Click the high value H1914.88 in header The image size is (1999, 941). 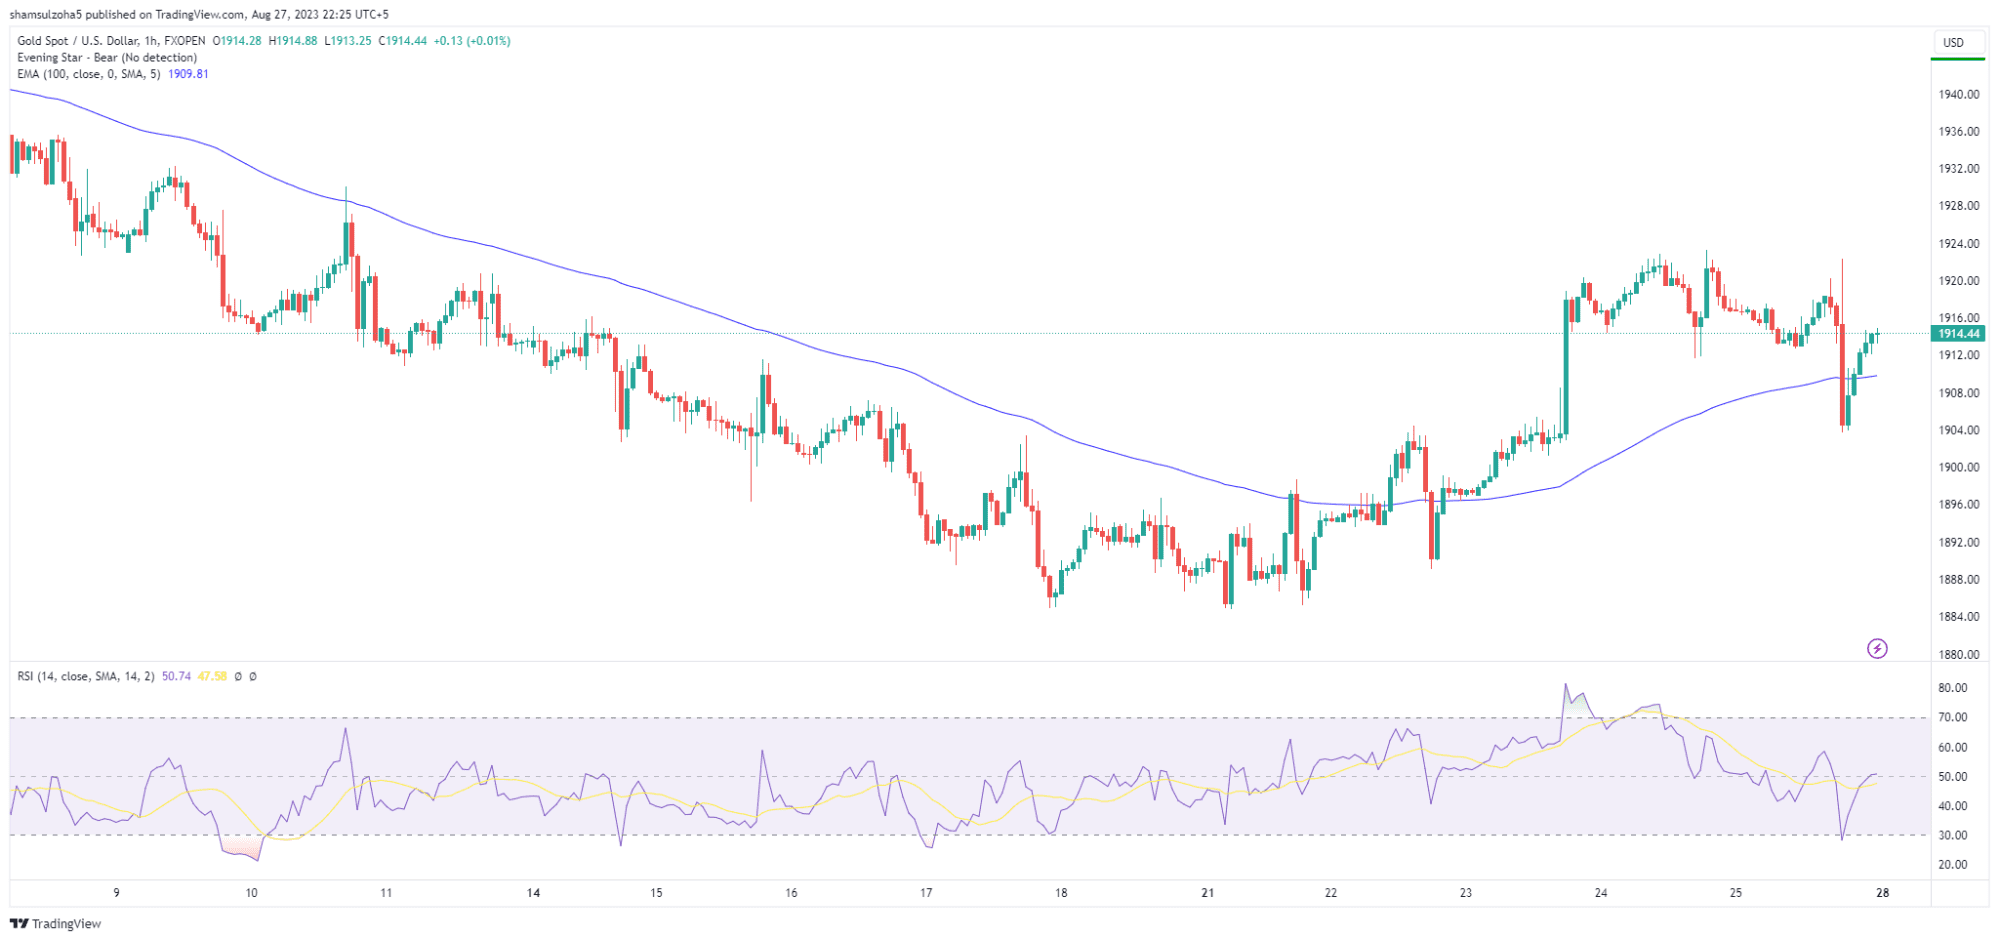[x=293, y=41]
